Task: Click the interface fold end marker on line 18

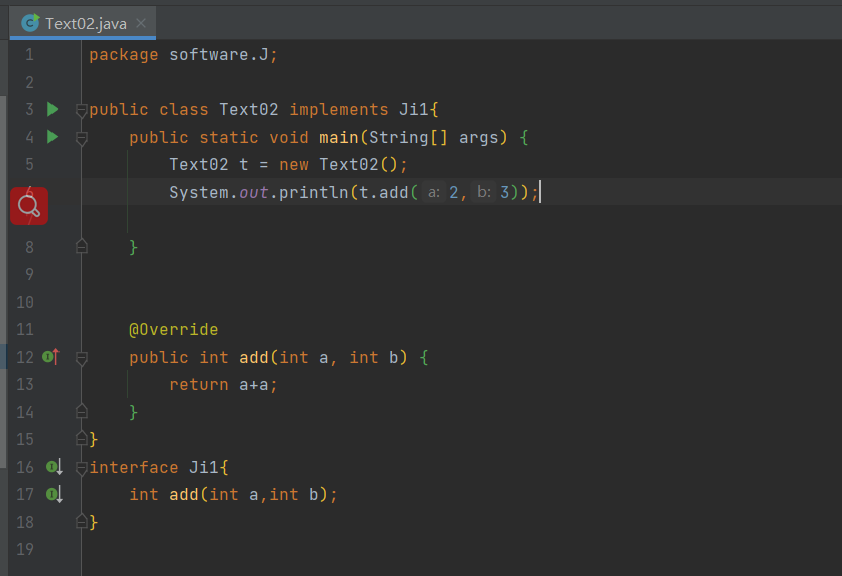Action: (x=82, y=521)
